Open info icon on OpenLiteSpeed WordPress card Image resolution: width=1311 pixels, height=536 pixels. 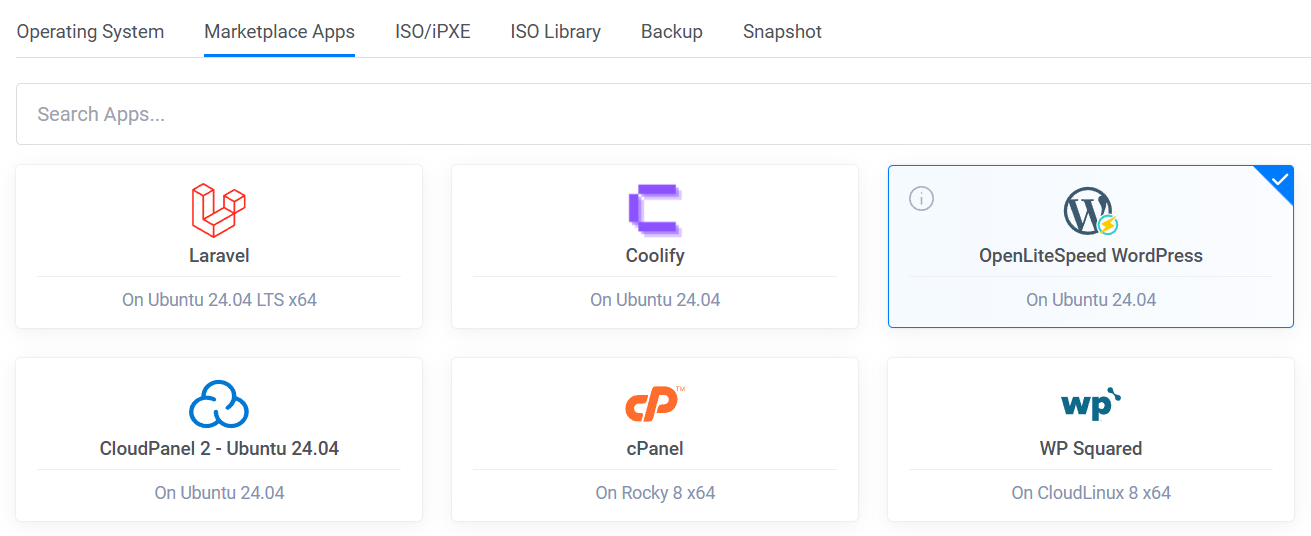tap(921, 198)
